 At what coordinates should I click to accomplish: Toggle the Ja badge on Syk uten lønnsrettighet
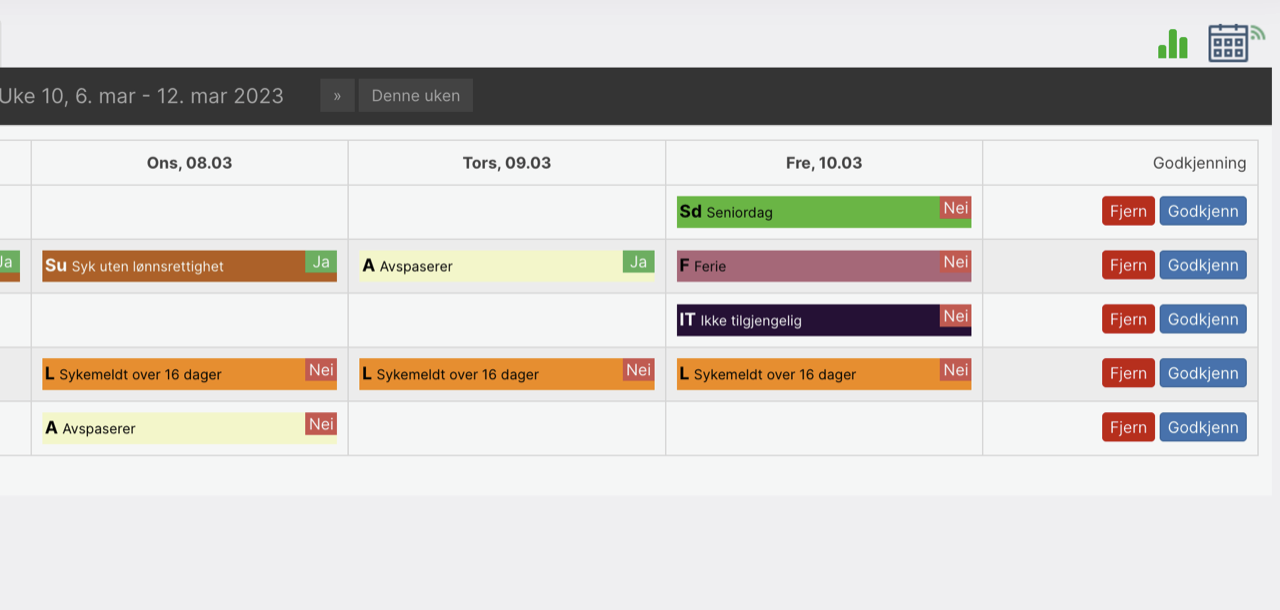[x=321, y=262]
